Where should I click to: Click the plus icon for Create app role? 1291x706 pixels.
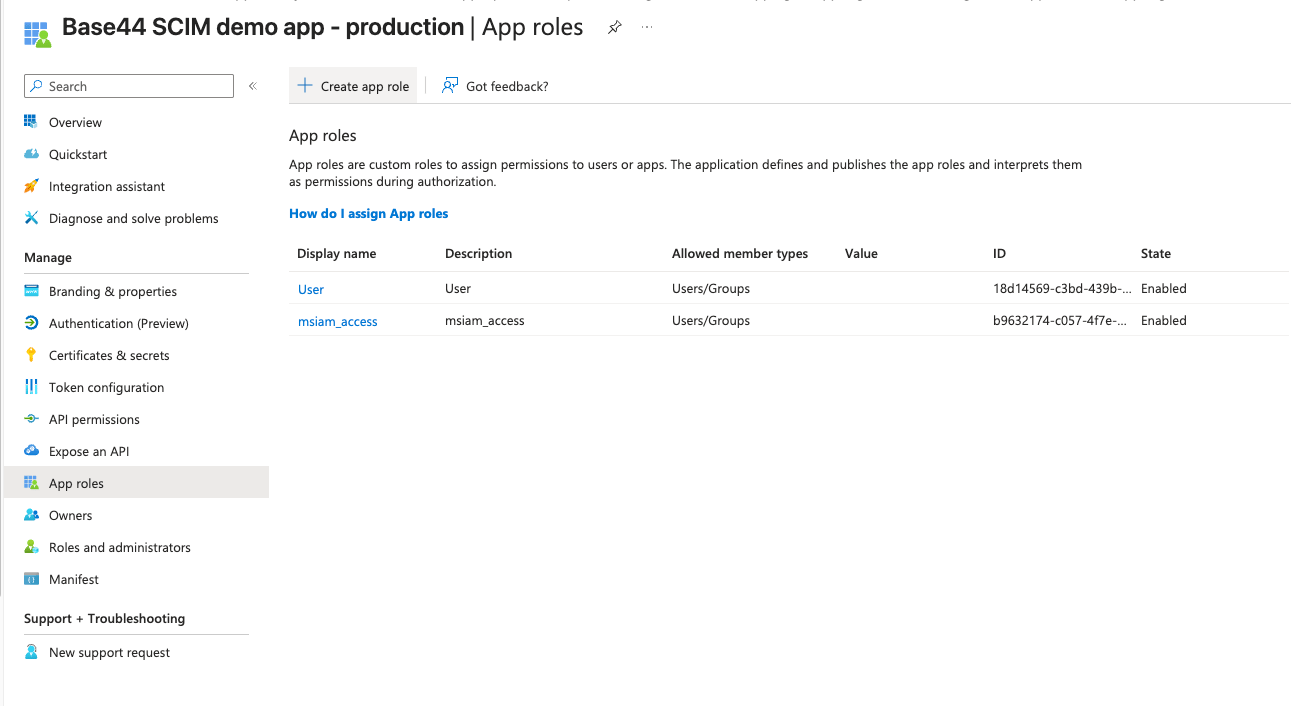coord(305,86)
